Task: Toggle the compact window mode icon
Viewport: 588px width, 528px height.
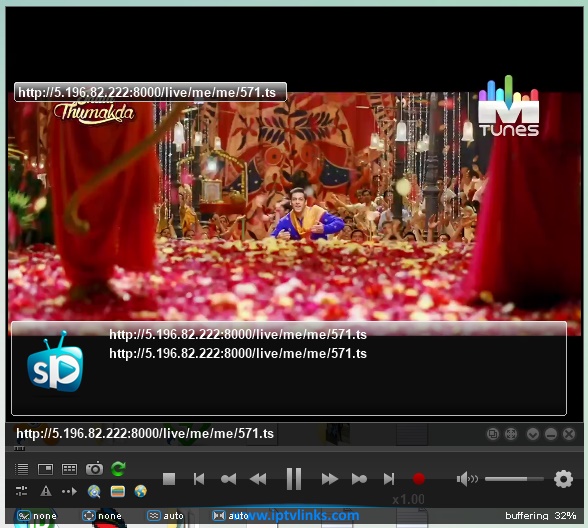Action: [x=492, y=434]
